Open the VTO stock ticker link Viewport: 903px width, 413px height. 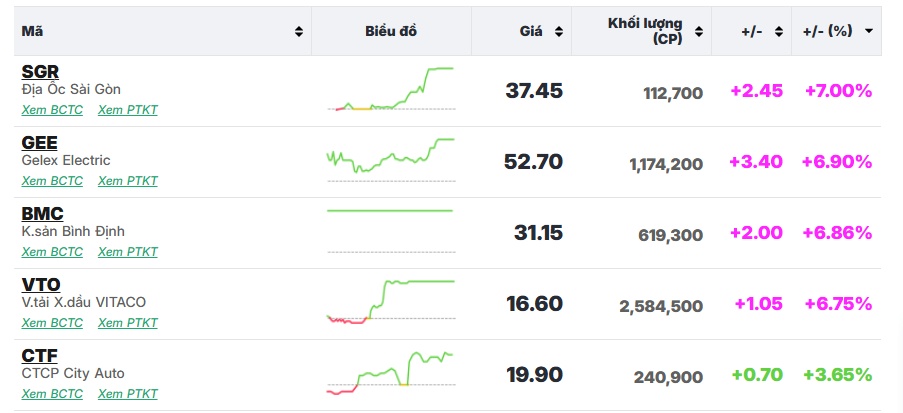pos(41,285)
